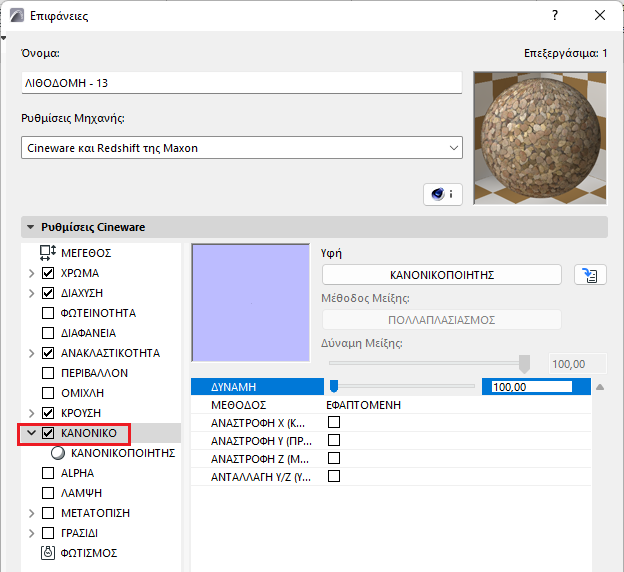This screenshot has height=572, width=624.
Task: Open the Ρυθμίσεις Μηχανής engine dropdown
Action: pyautogui.click(x=242, y=148)
